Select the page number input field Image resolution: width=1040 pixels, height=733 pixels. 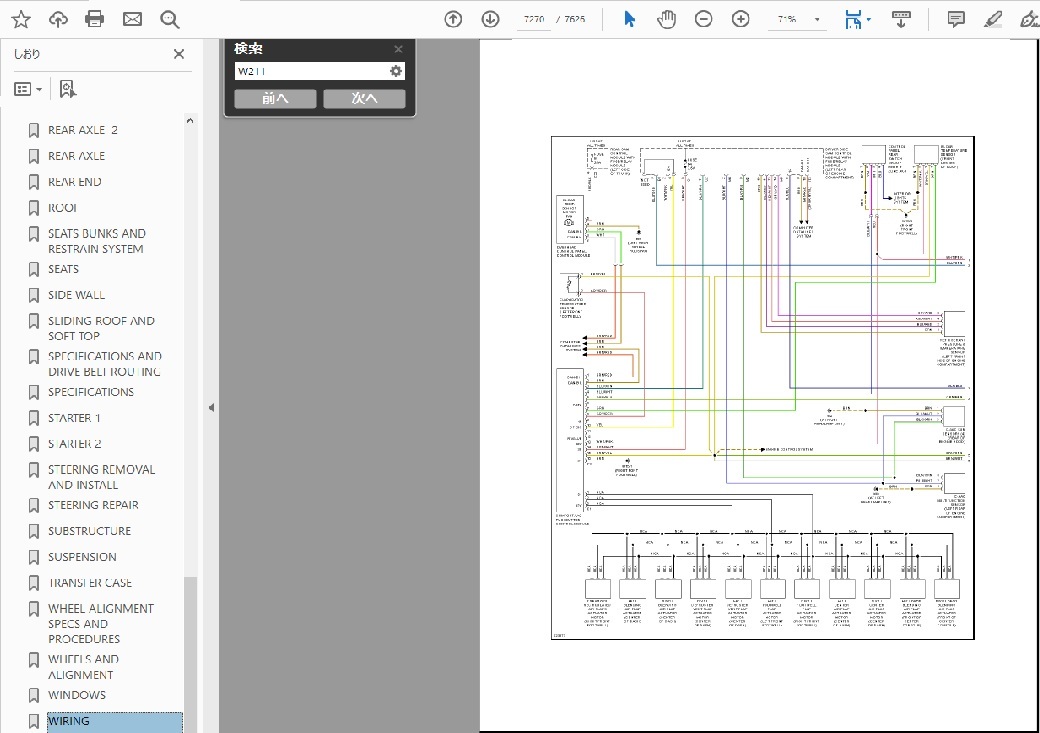[x=534, y=19]
